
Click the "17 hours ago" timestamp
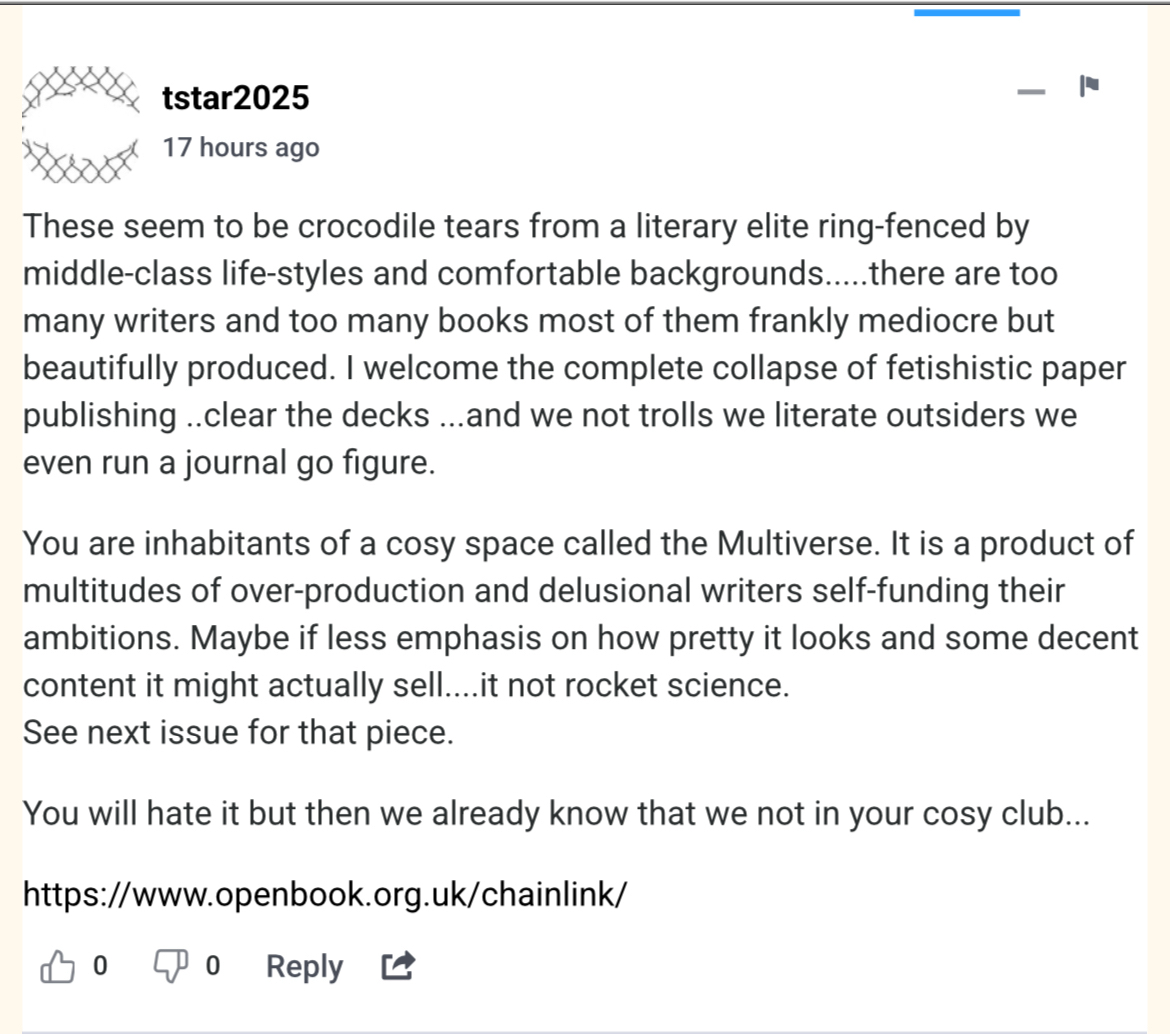(241, 148)
